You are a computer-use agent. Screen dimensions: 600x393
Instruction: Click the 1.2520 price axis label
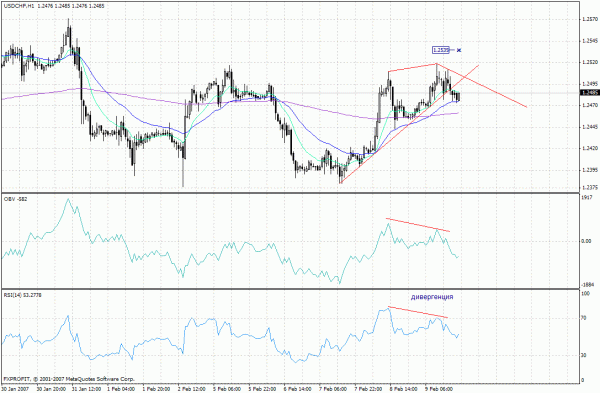point(590,62)
